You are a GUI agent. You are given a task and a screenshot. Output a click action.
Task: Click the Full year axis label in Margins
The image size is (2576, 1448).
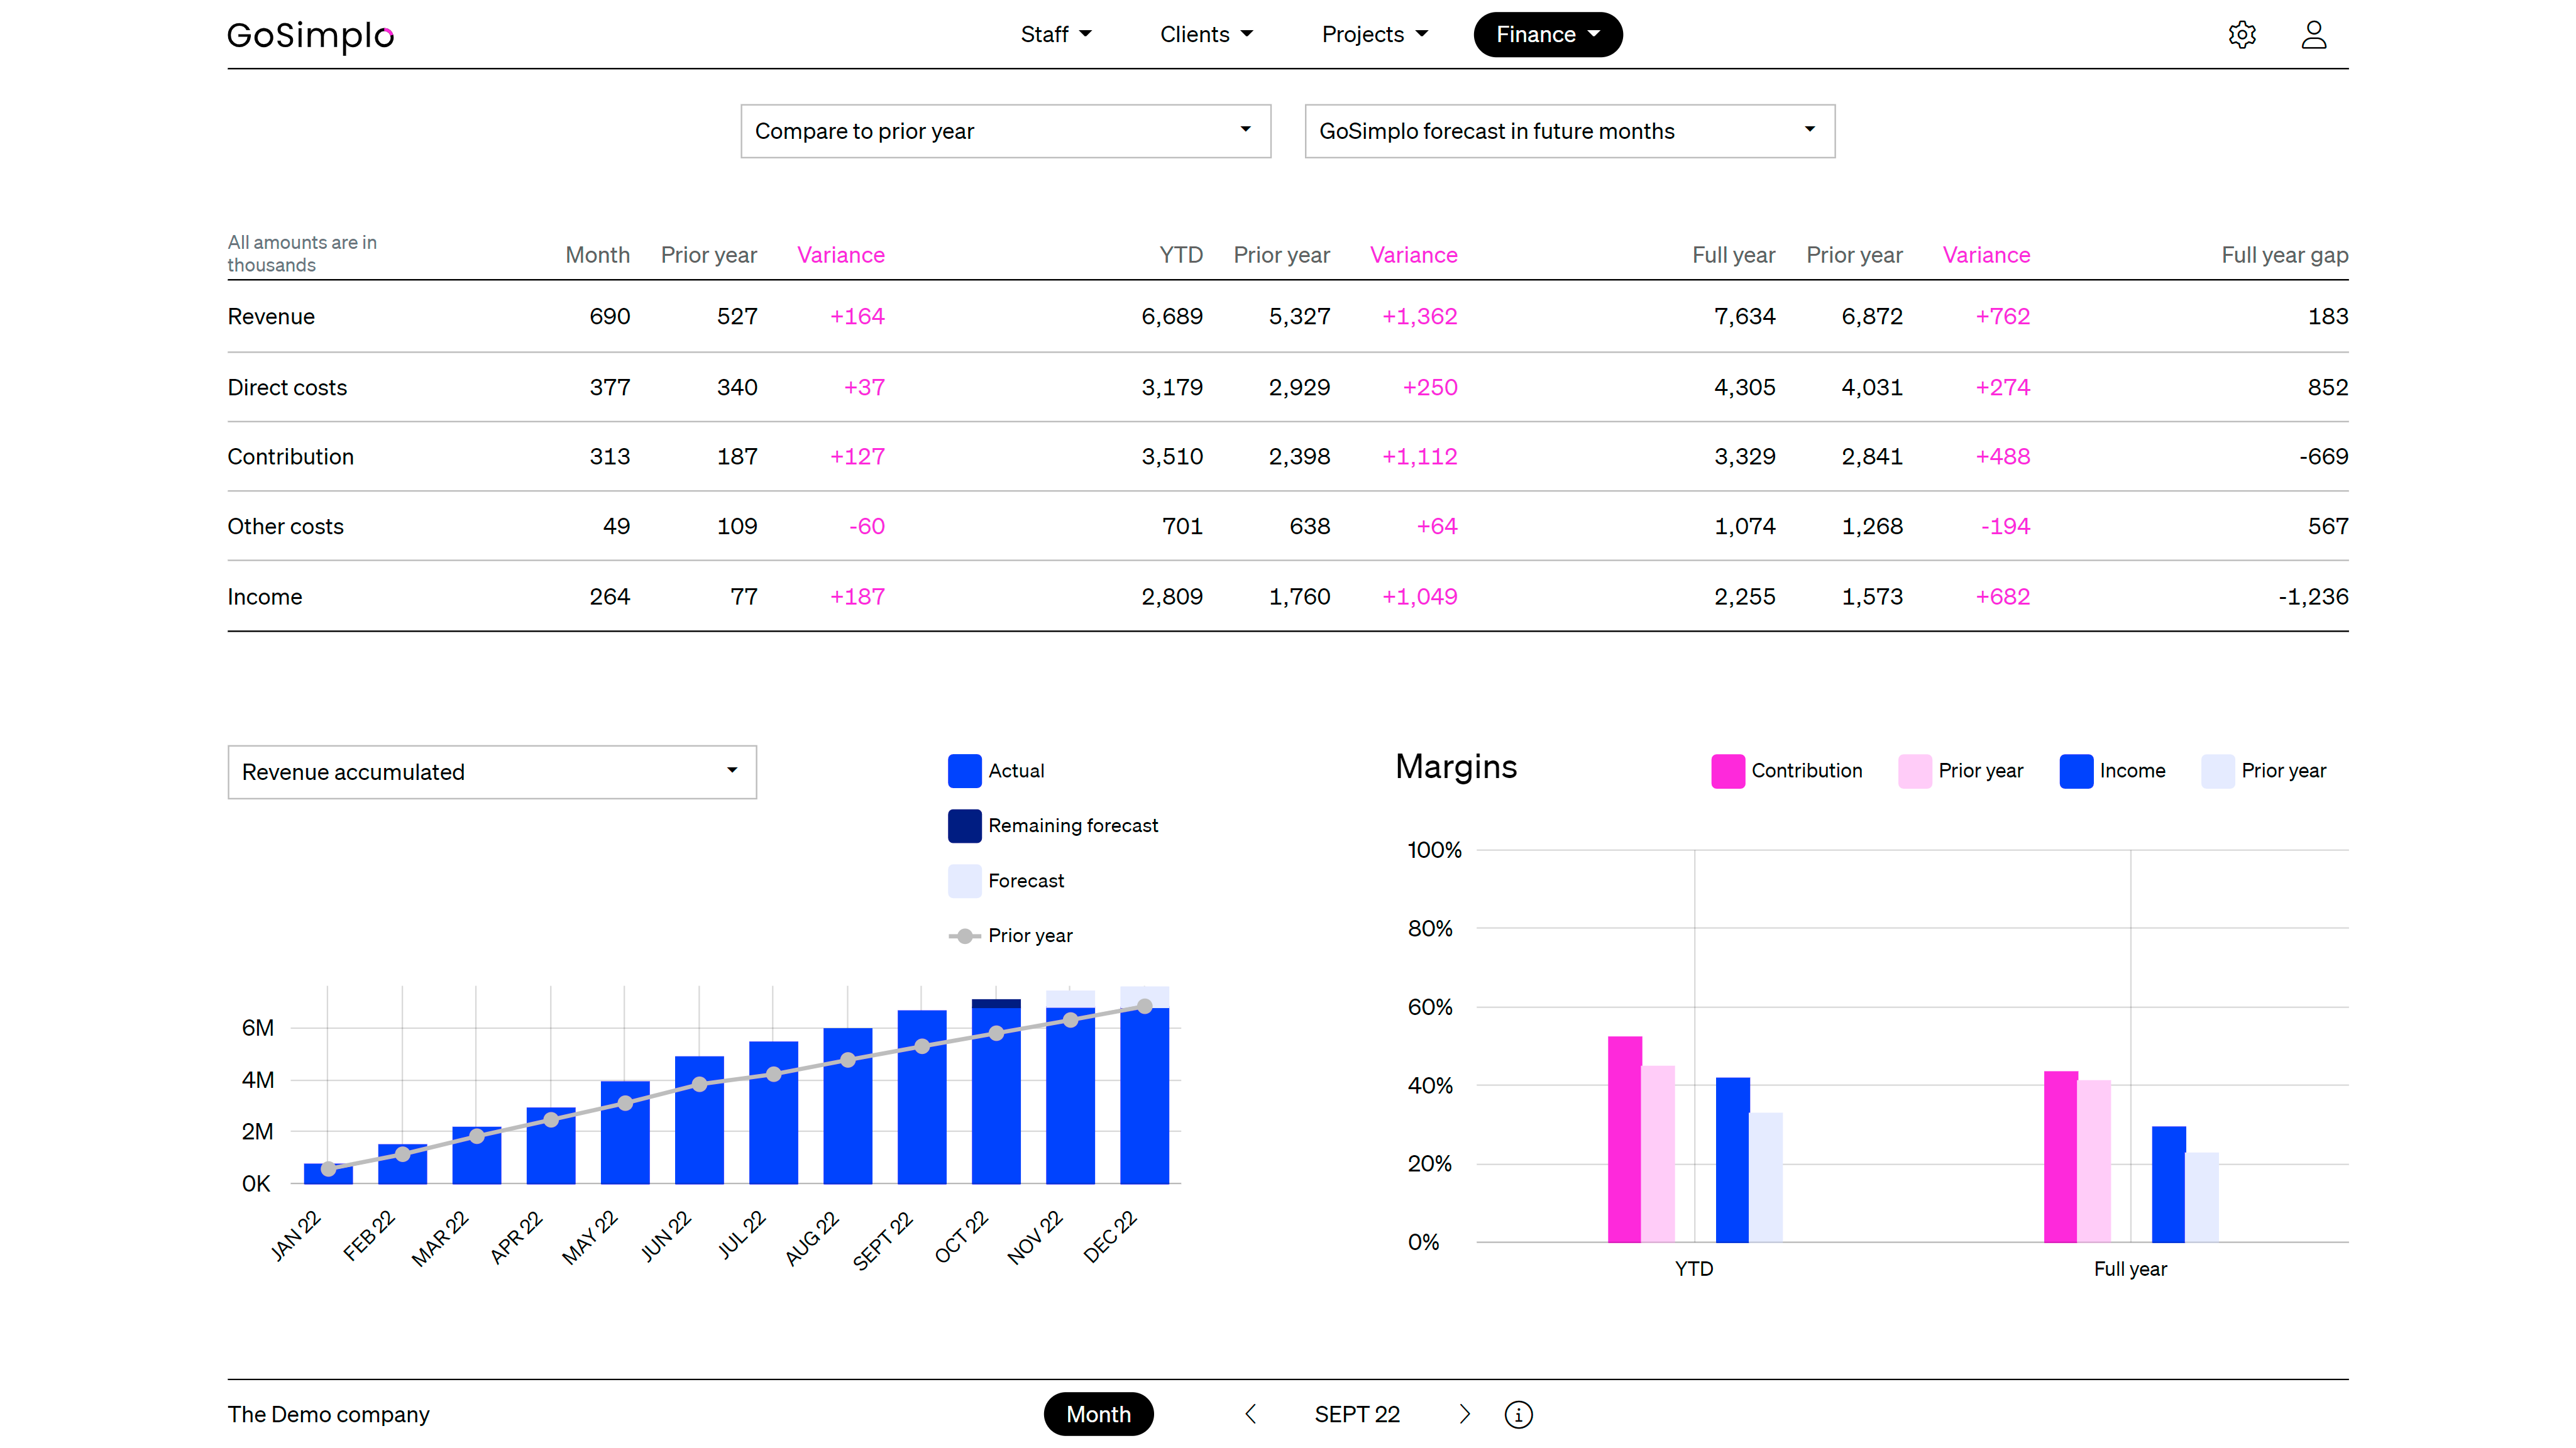click(2130, 1269)
